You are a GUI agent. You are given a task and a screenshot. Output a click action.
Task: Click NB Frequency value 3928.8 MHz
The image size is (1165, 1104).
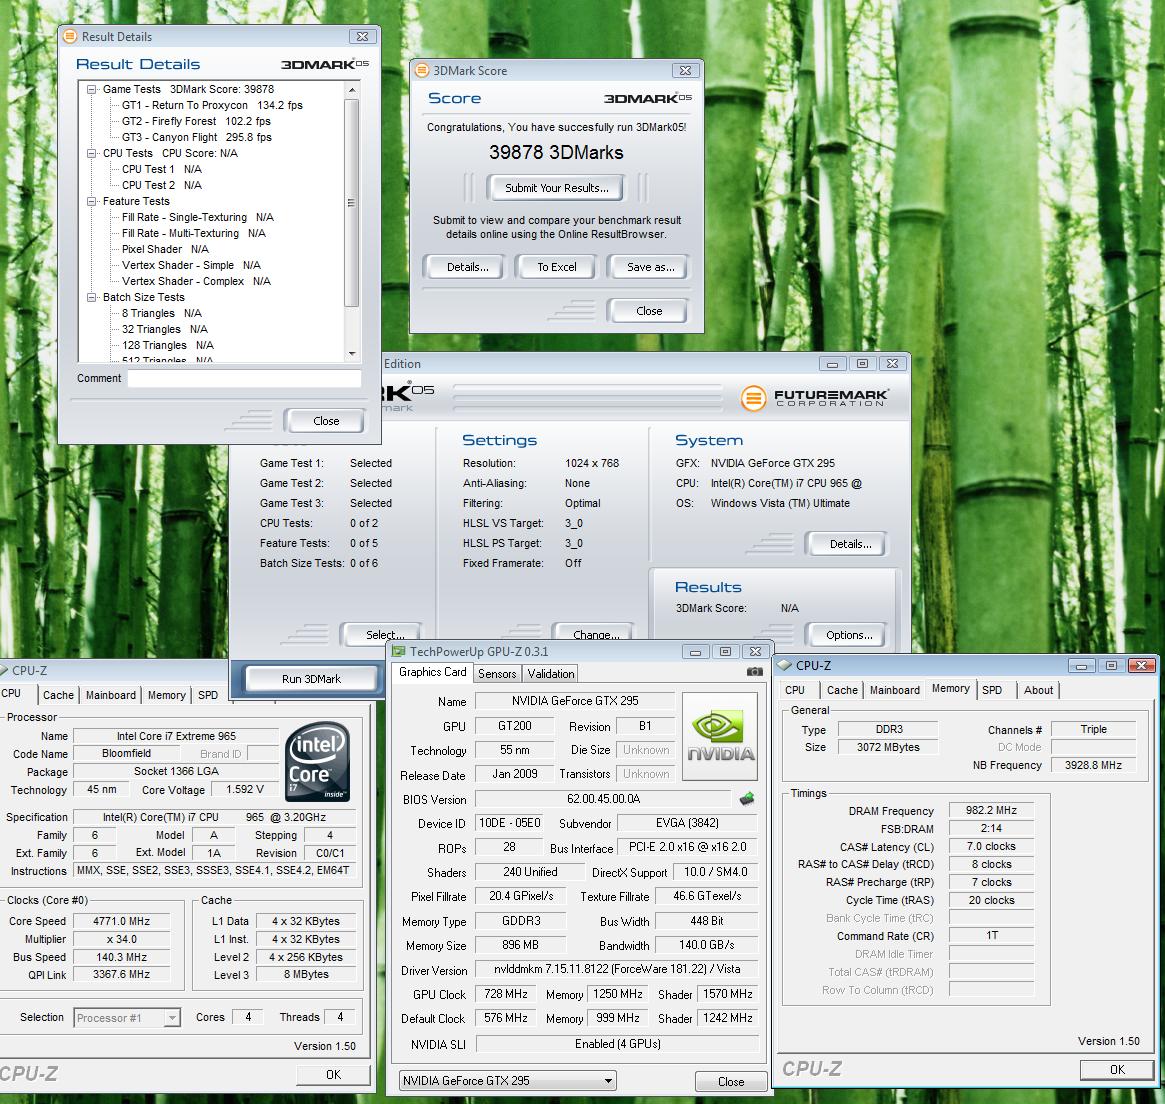pyautogui.click(x=1093, y=765)
